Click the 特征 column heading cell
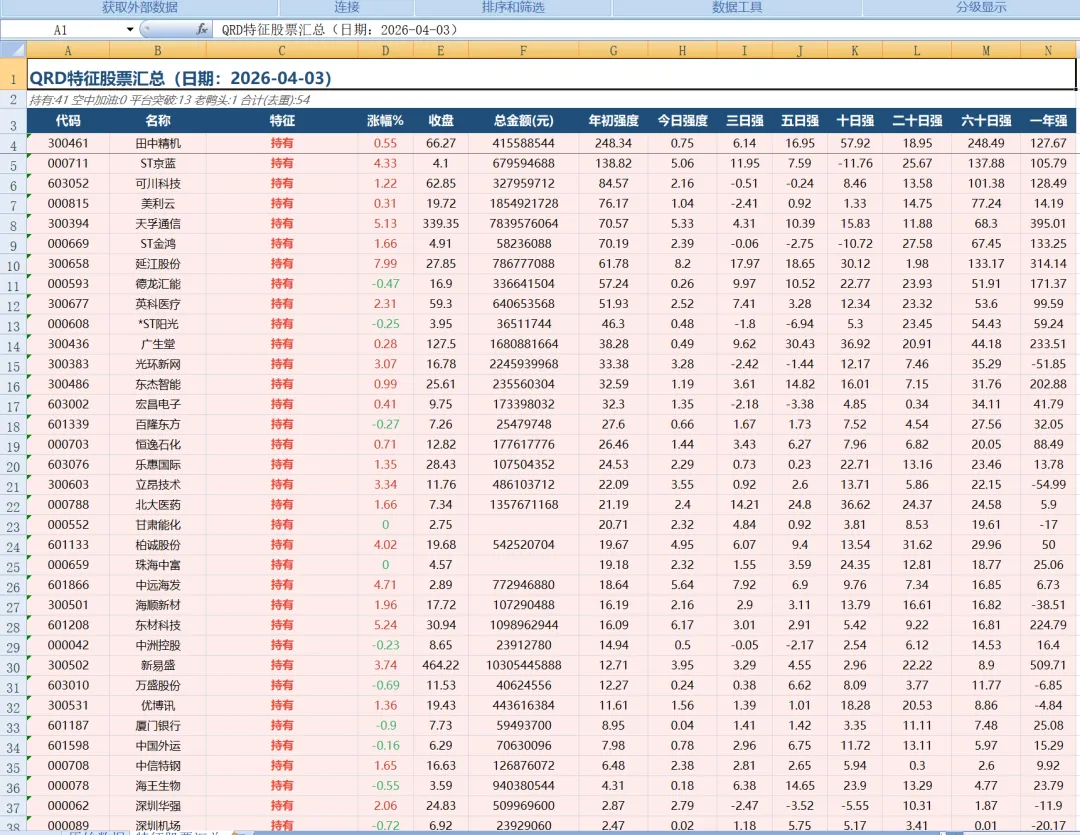Viewport: 1080px width, 835px height. [282, 121]
